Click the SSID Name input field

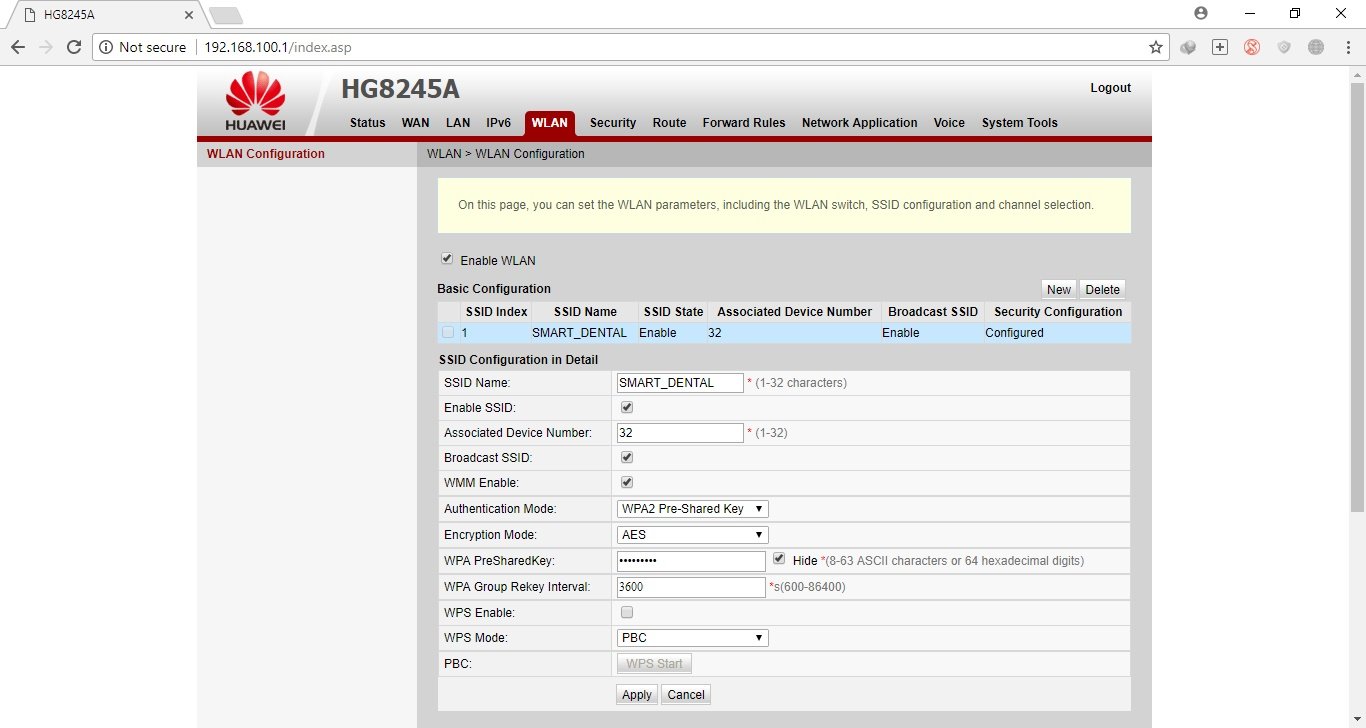680,383
